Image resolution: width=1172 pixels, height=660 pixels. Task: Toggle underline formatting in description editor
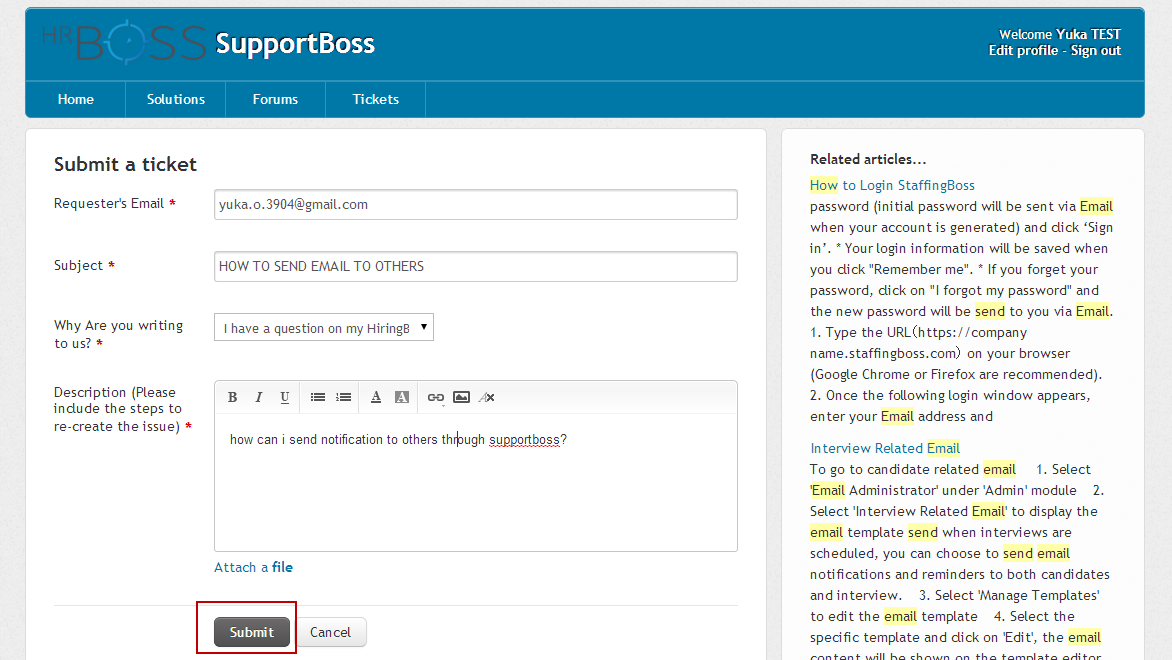click(285, 397)
